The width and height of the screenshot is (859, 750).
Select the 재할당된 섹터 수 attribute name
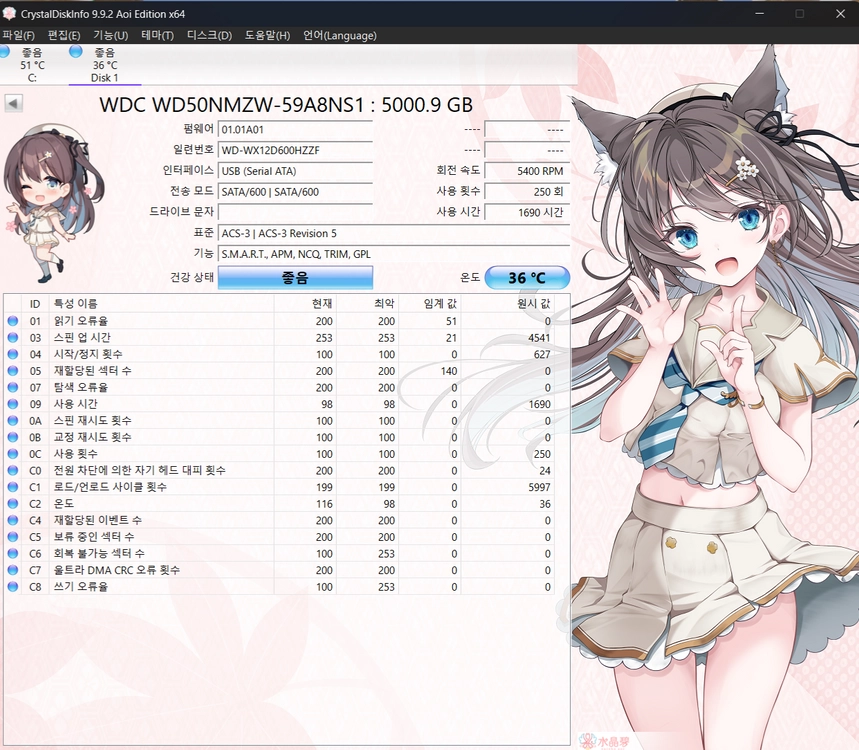[93, 371]
